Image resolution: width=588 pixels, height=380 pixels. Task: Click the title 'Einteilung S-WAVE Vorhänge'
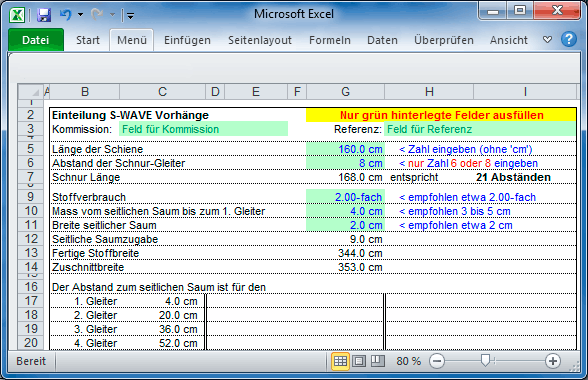pos(130,115)
